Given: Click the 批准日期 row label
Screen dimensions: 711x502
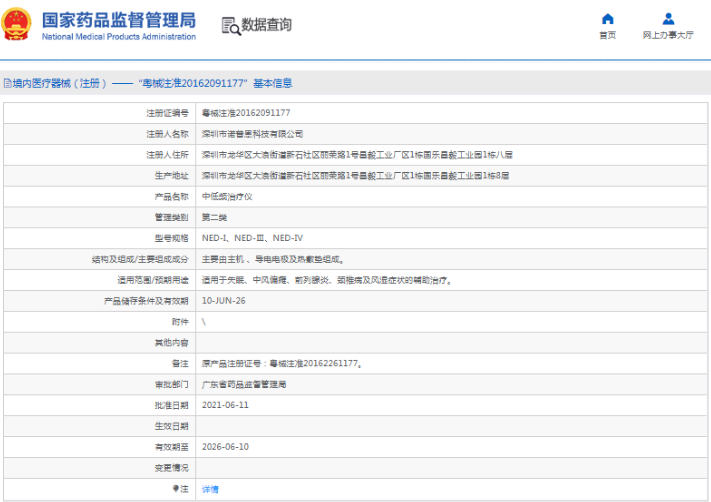Looking at the screenshot, I should pos(171,405).
